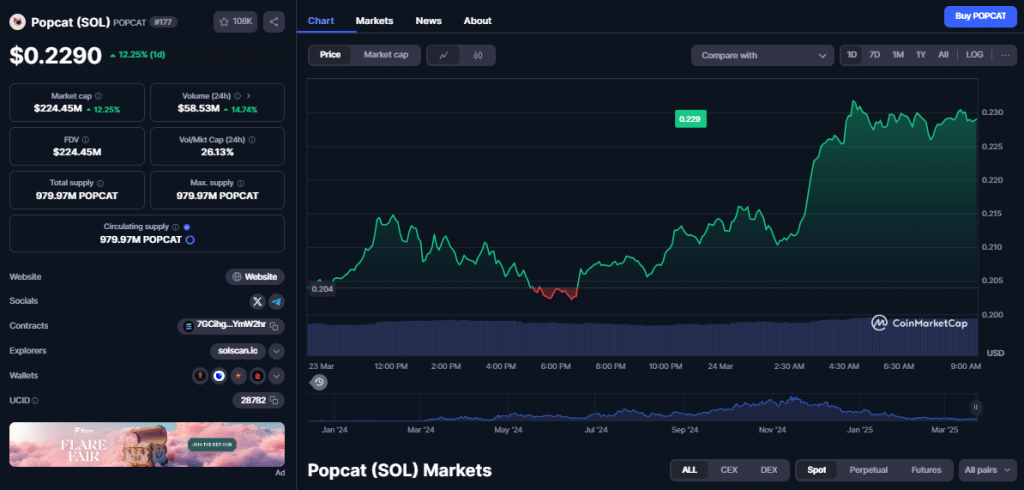Open the About tab
1024x490 pixels.
click(477, 21)
